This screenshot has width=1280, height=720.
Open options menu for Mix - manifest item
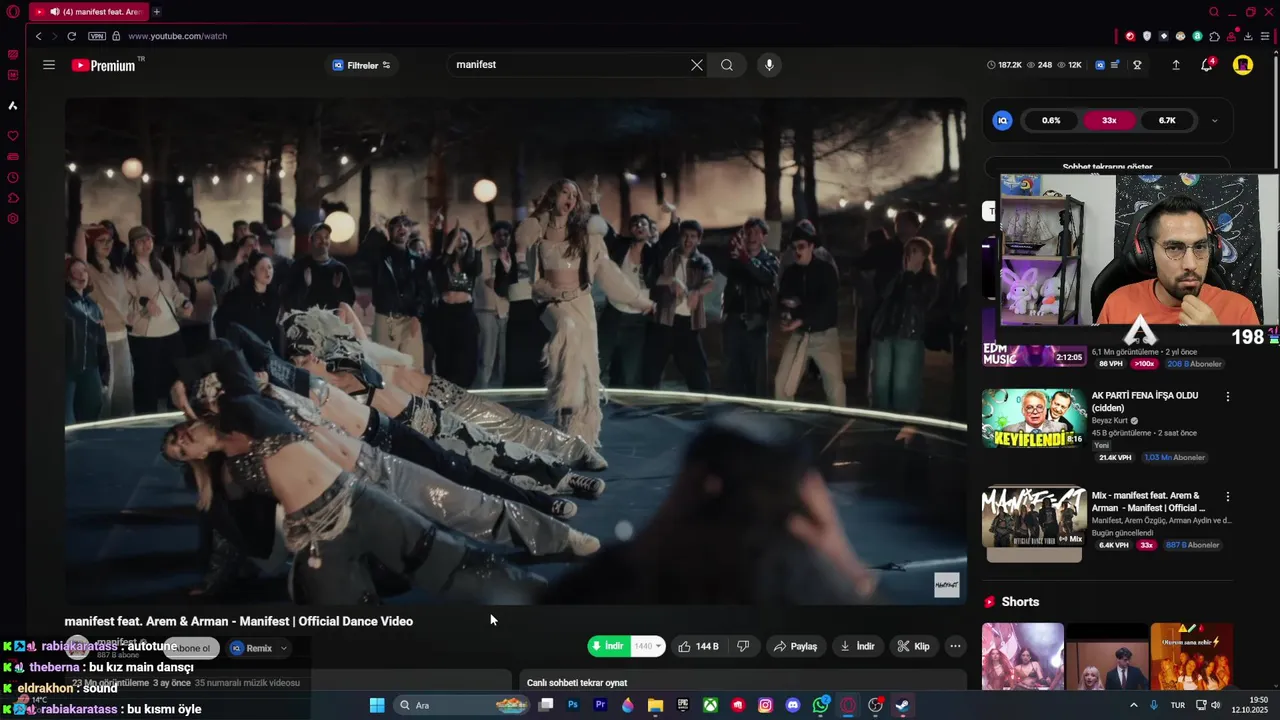click(1228, 497)
